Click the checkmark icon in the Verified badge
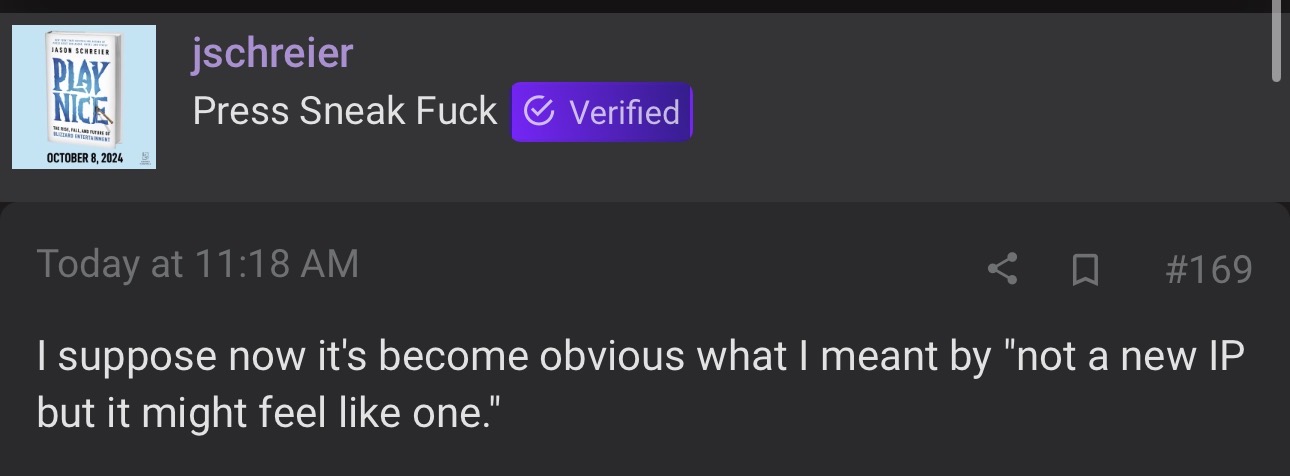 click(539, 112)
